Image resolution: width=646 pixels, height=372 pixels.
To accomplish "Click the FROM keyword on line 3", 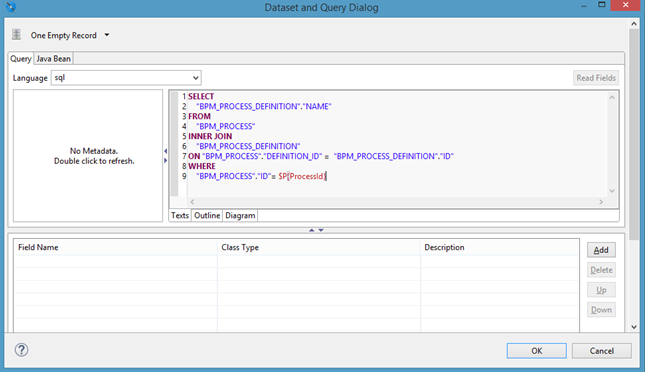I will click(x=199, y=116).
